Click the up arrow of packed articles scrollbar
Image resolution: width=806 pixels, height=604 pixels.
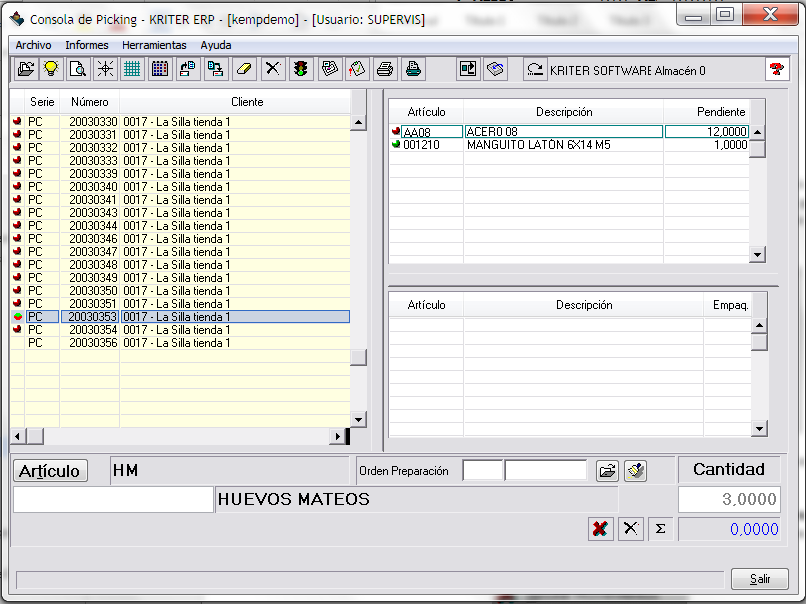759,325
